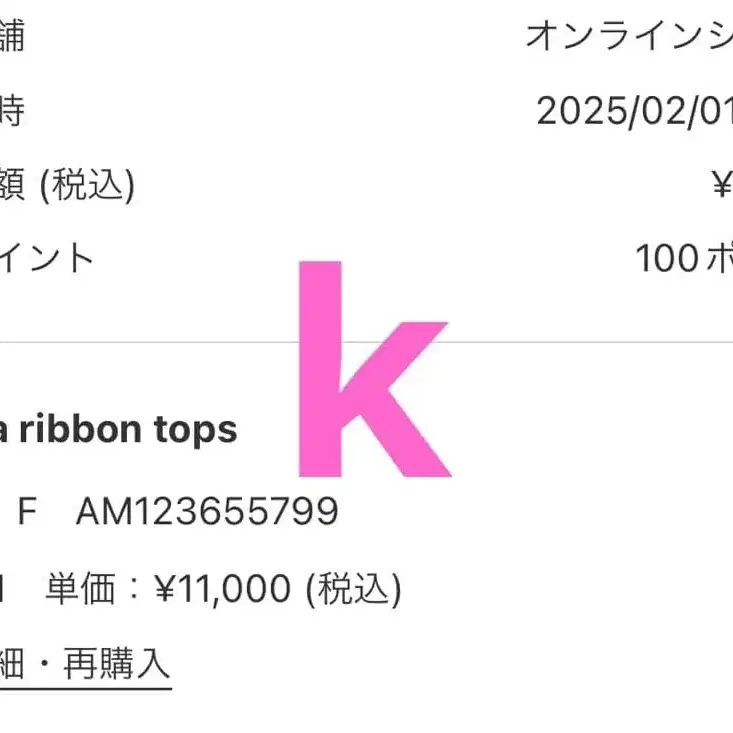This screenshot has height=733, width=733.
Task: Open the 詳細・再購入 link
Action: click(x=85, y=663)
